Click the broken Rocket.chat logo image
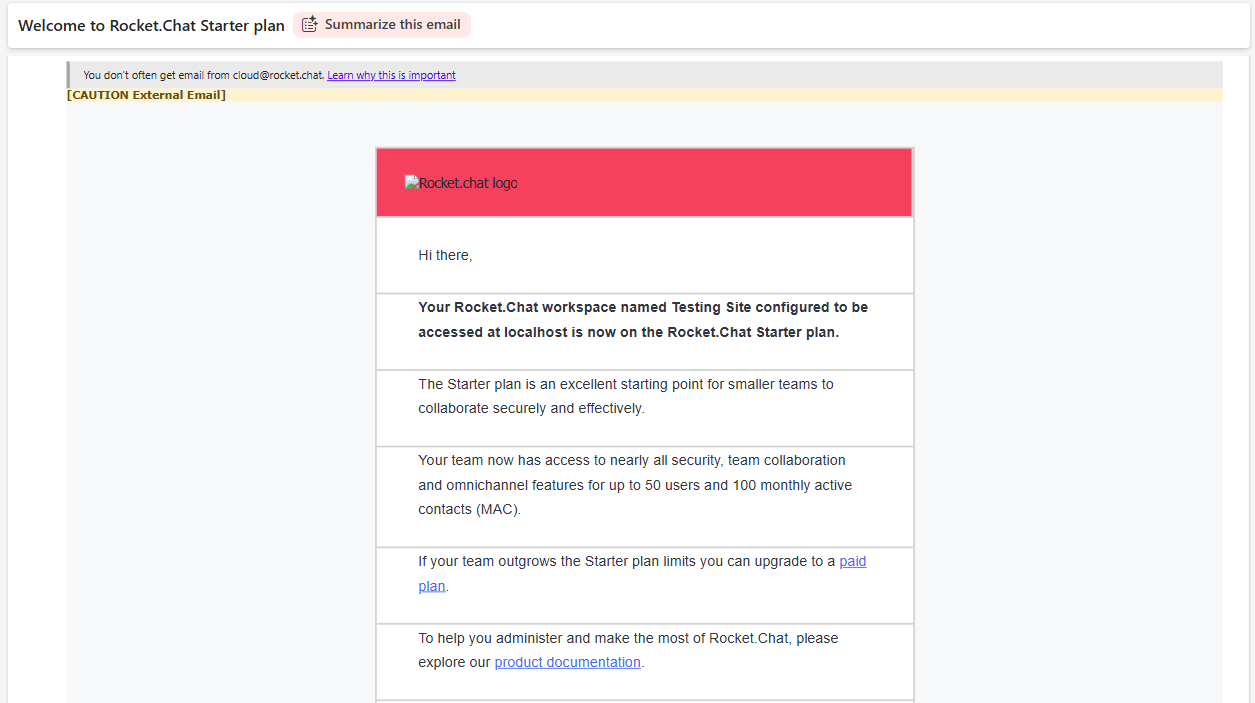 click(x=461, y=183)
